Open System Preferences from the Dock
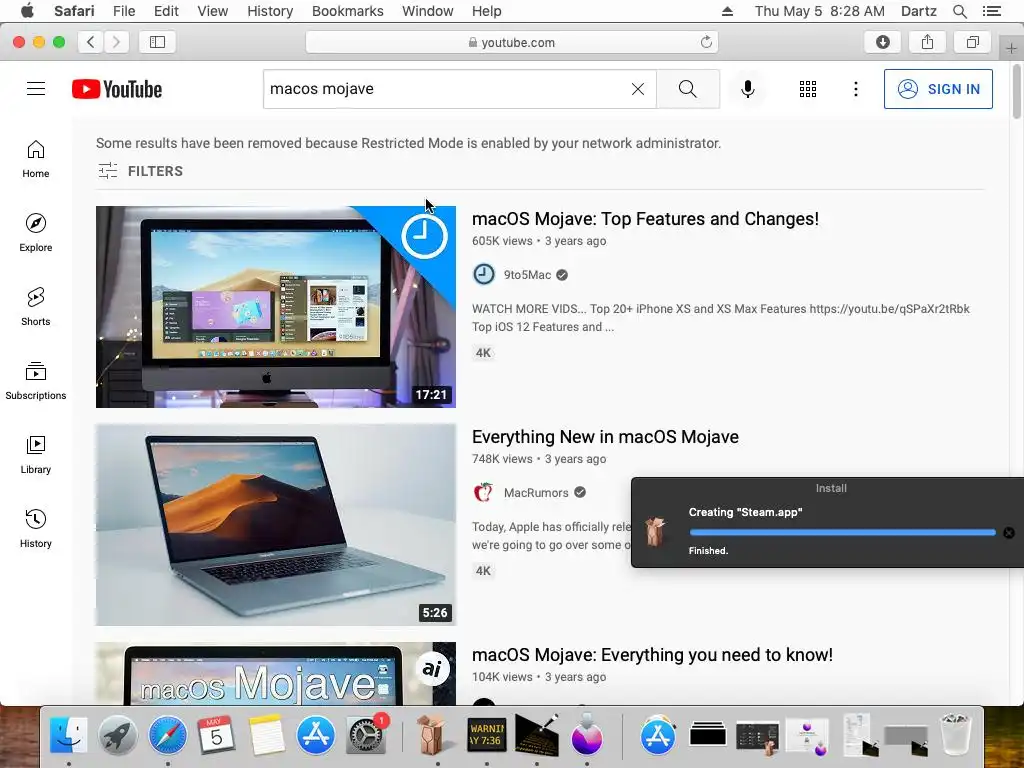This screenshot has height=768, width=1024. (x=366, y=735)
